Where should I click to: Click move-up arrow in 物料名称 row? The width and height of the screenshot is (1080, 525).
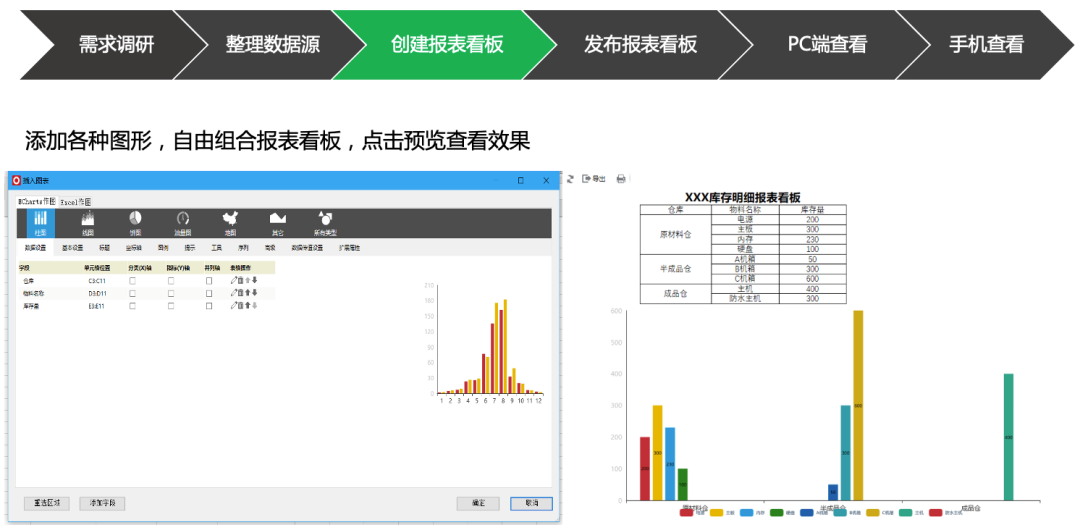pos(248,293)
